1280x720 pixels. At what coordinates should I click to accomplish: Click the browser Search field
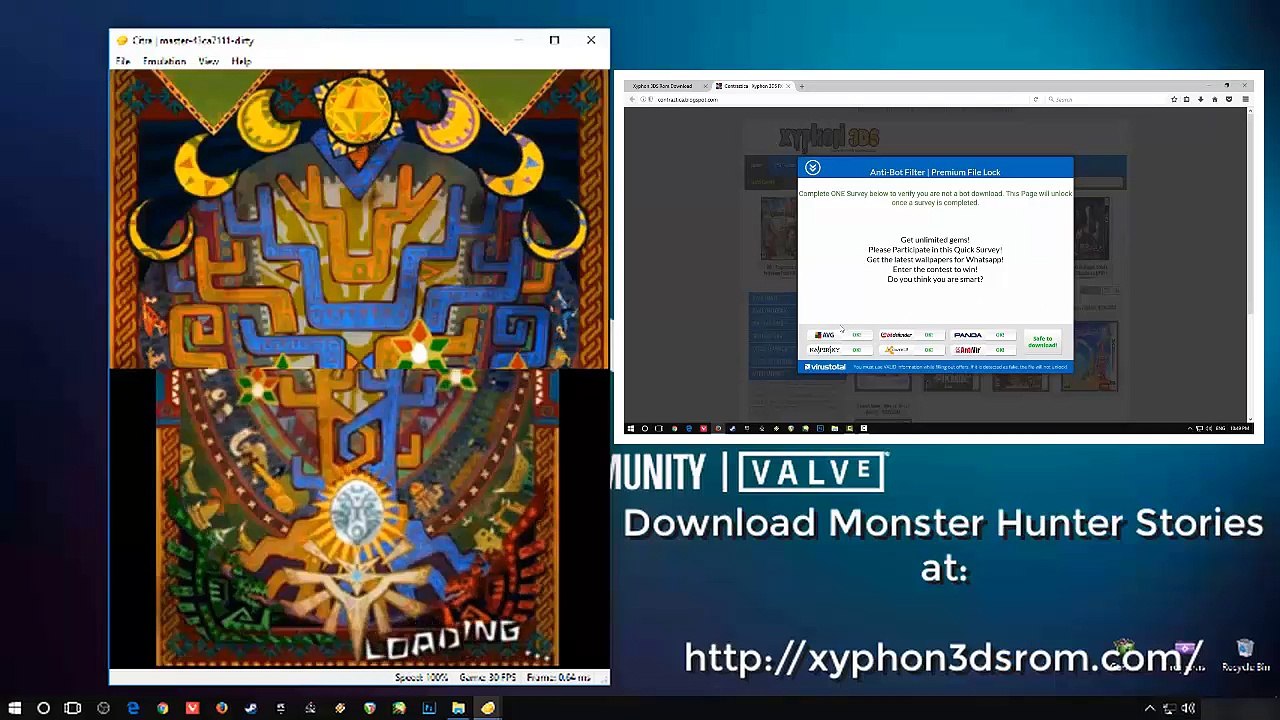coord(1106,100)
